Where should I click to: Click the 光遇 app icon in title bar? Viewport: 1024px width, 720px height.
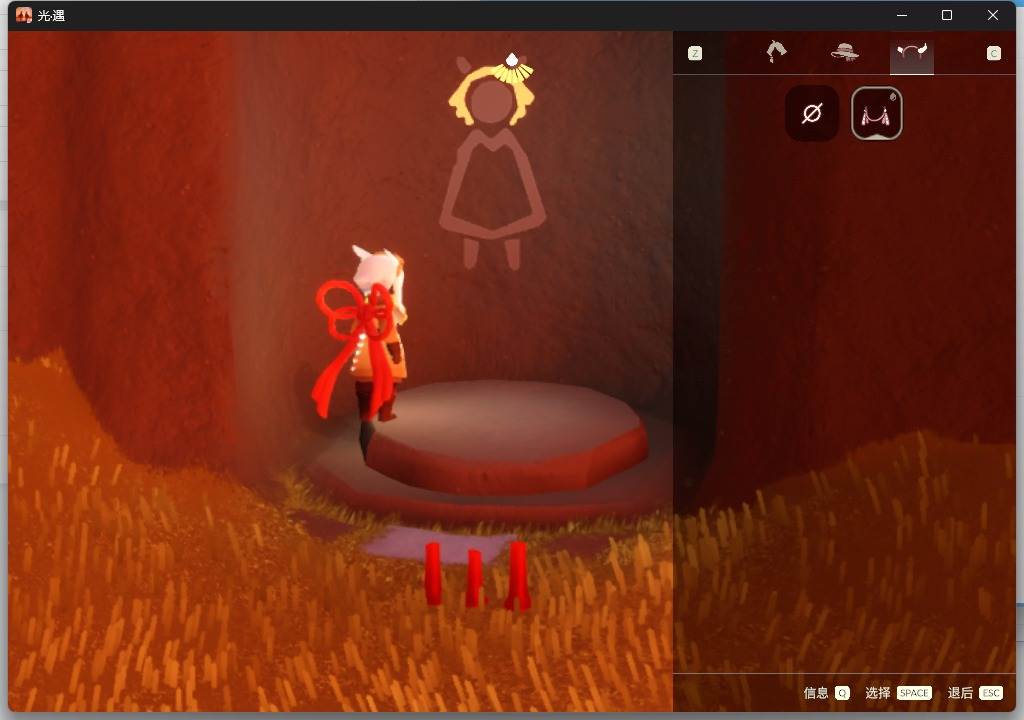pyautogui.click(x=24, y=15)
